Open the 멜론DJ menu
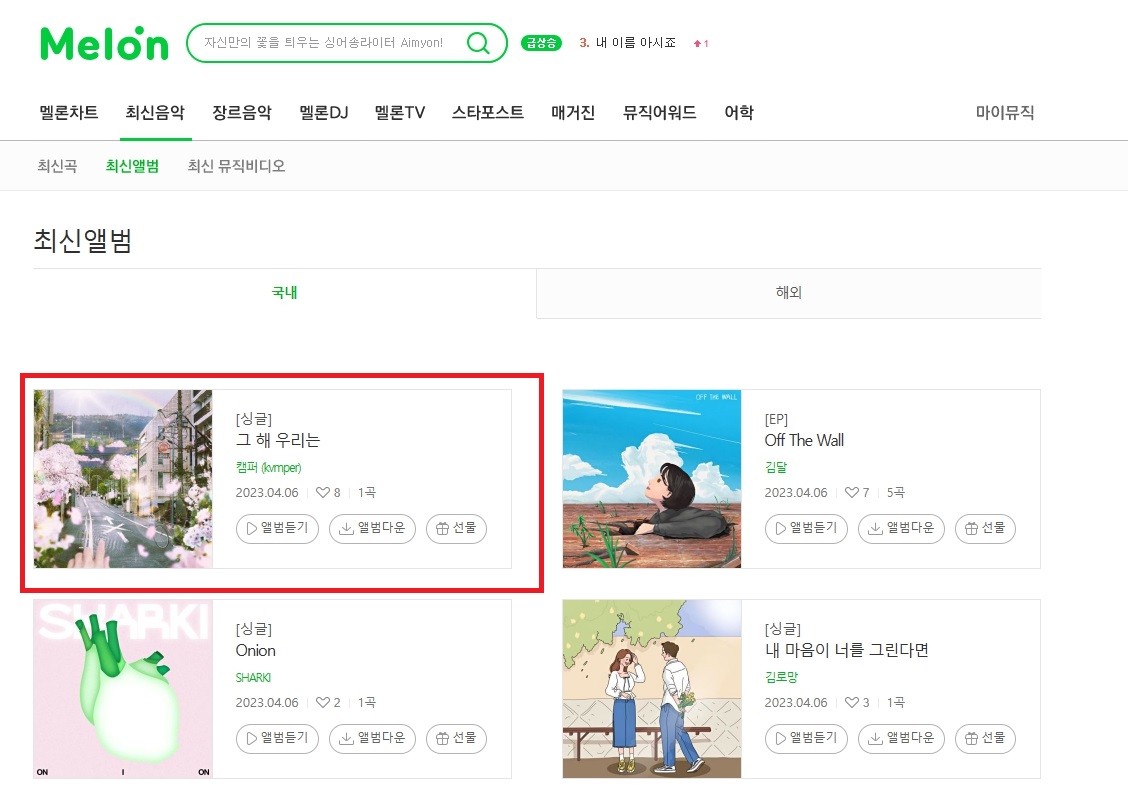Screen dimensions: 1128x791 pyautogui.click(x=324, y=113)
